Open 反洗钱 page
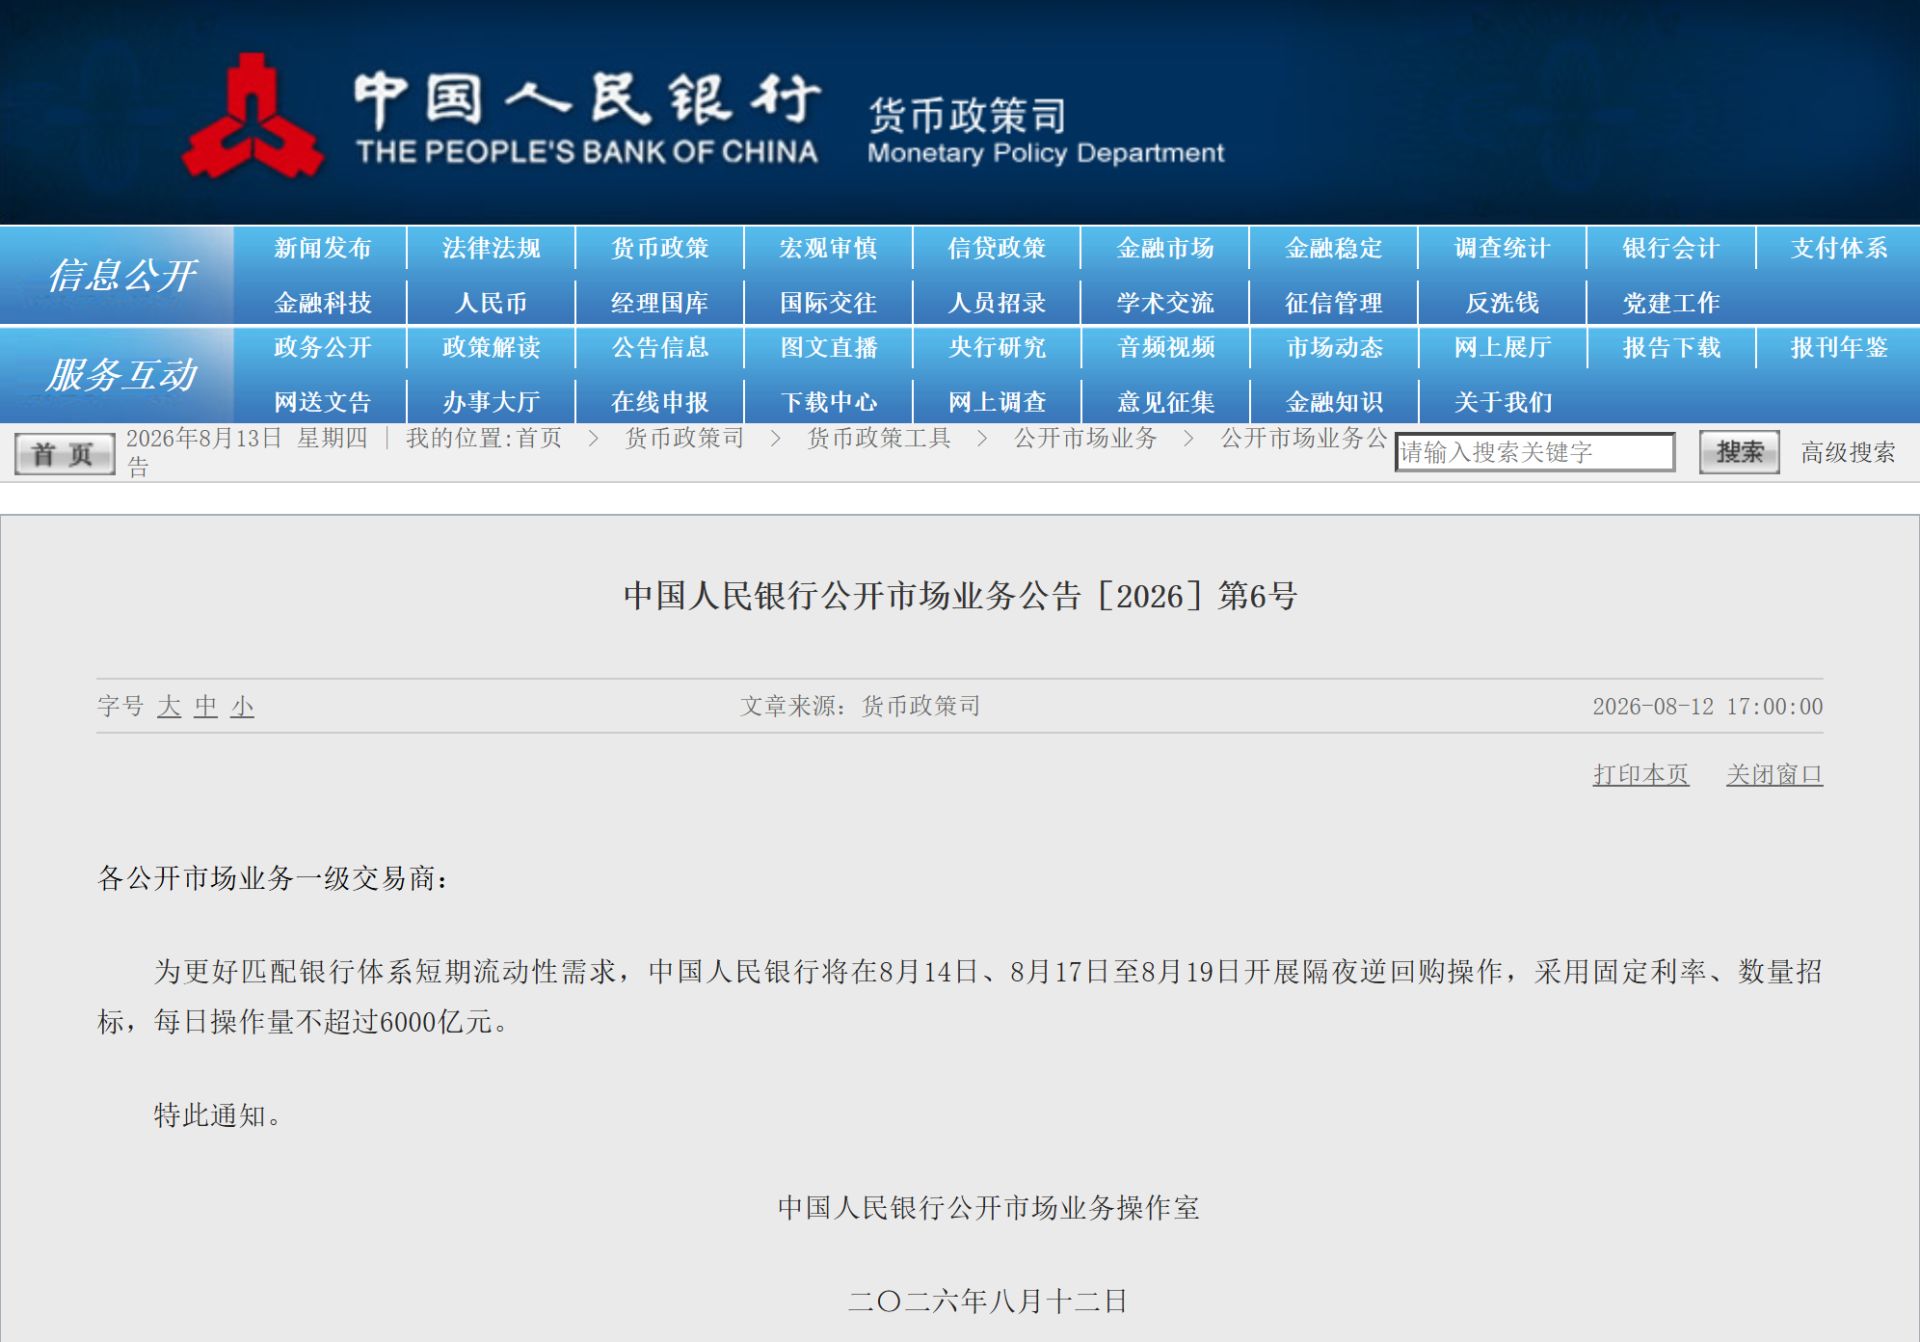The height and width of the screenshot is (1342, 1920). point(1502,303)
